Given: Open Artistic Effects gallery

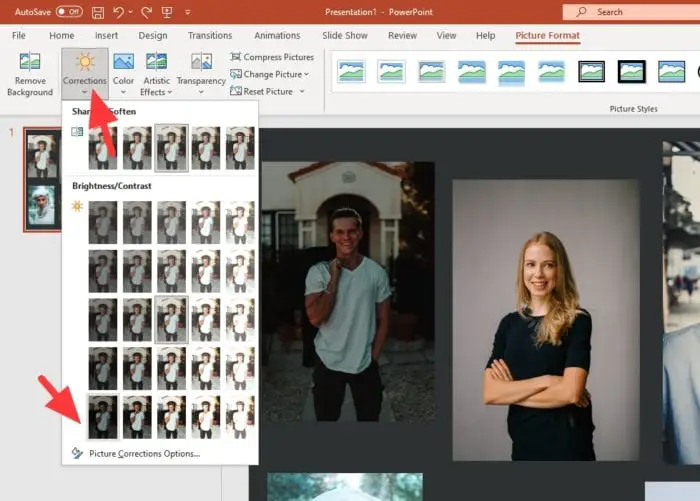Looking at the screenshot, I should (156, 63).
